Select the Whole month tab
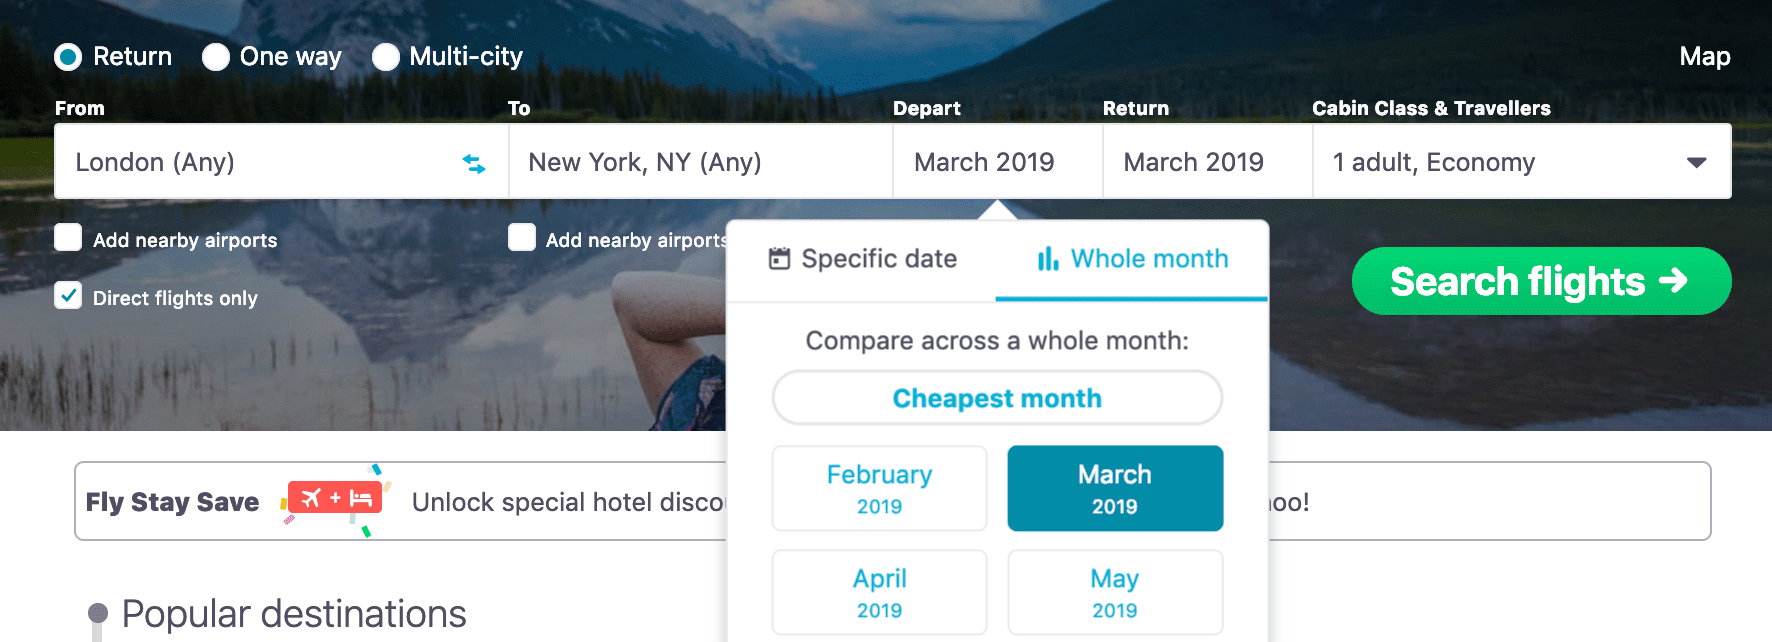The image size is (1772, 642). coord(1132,258)
